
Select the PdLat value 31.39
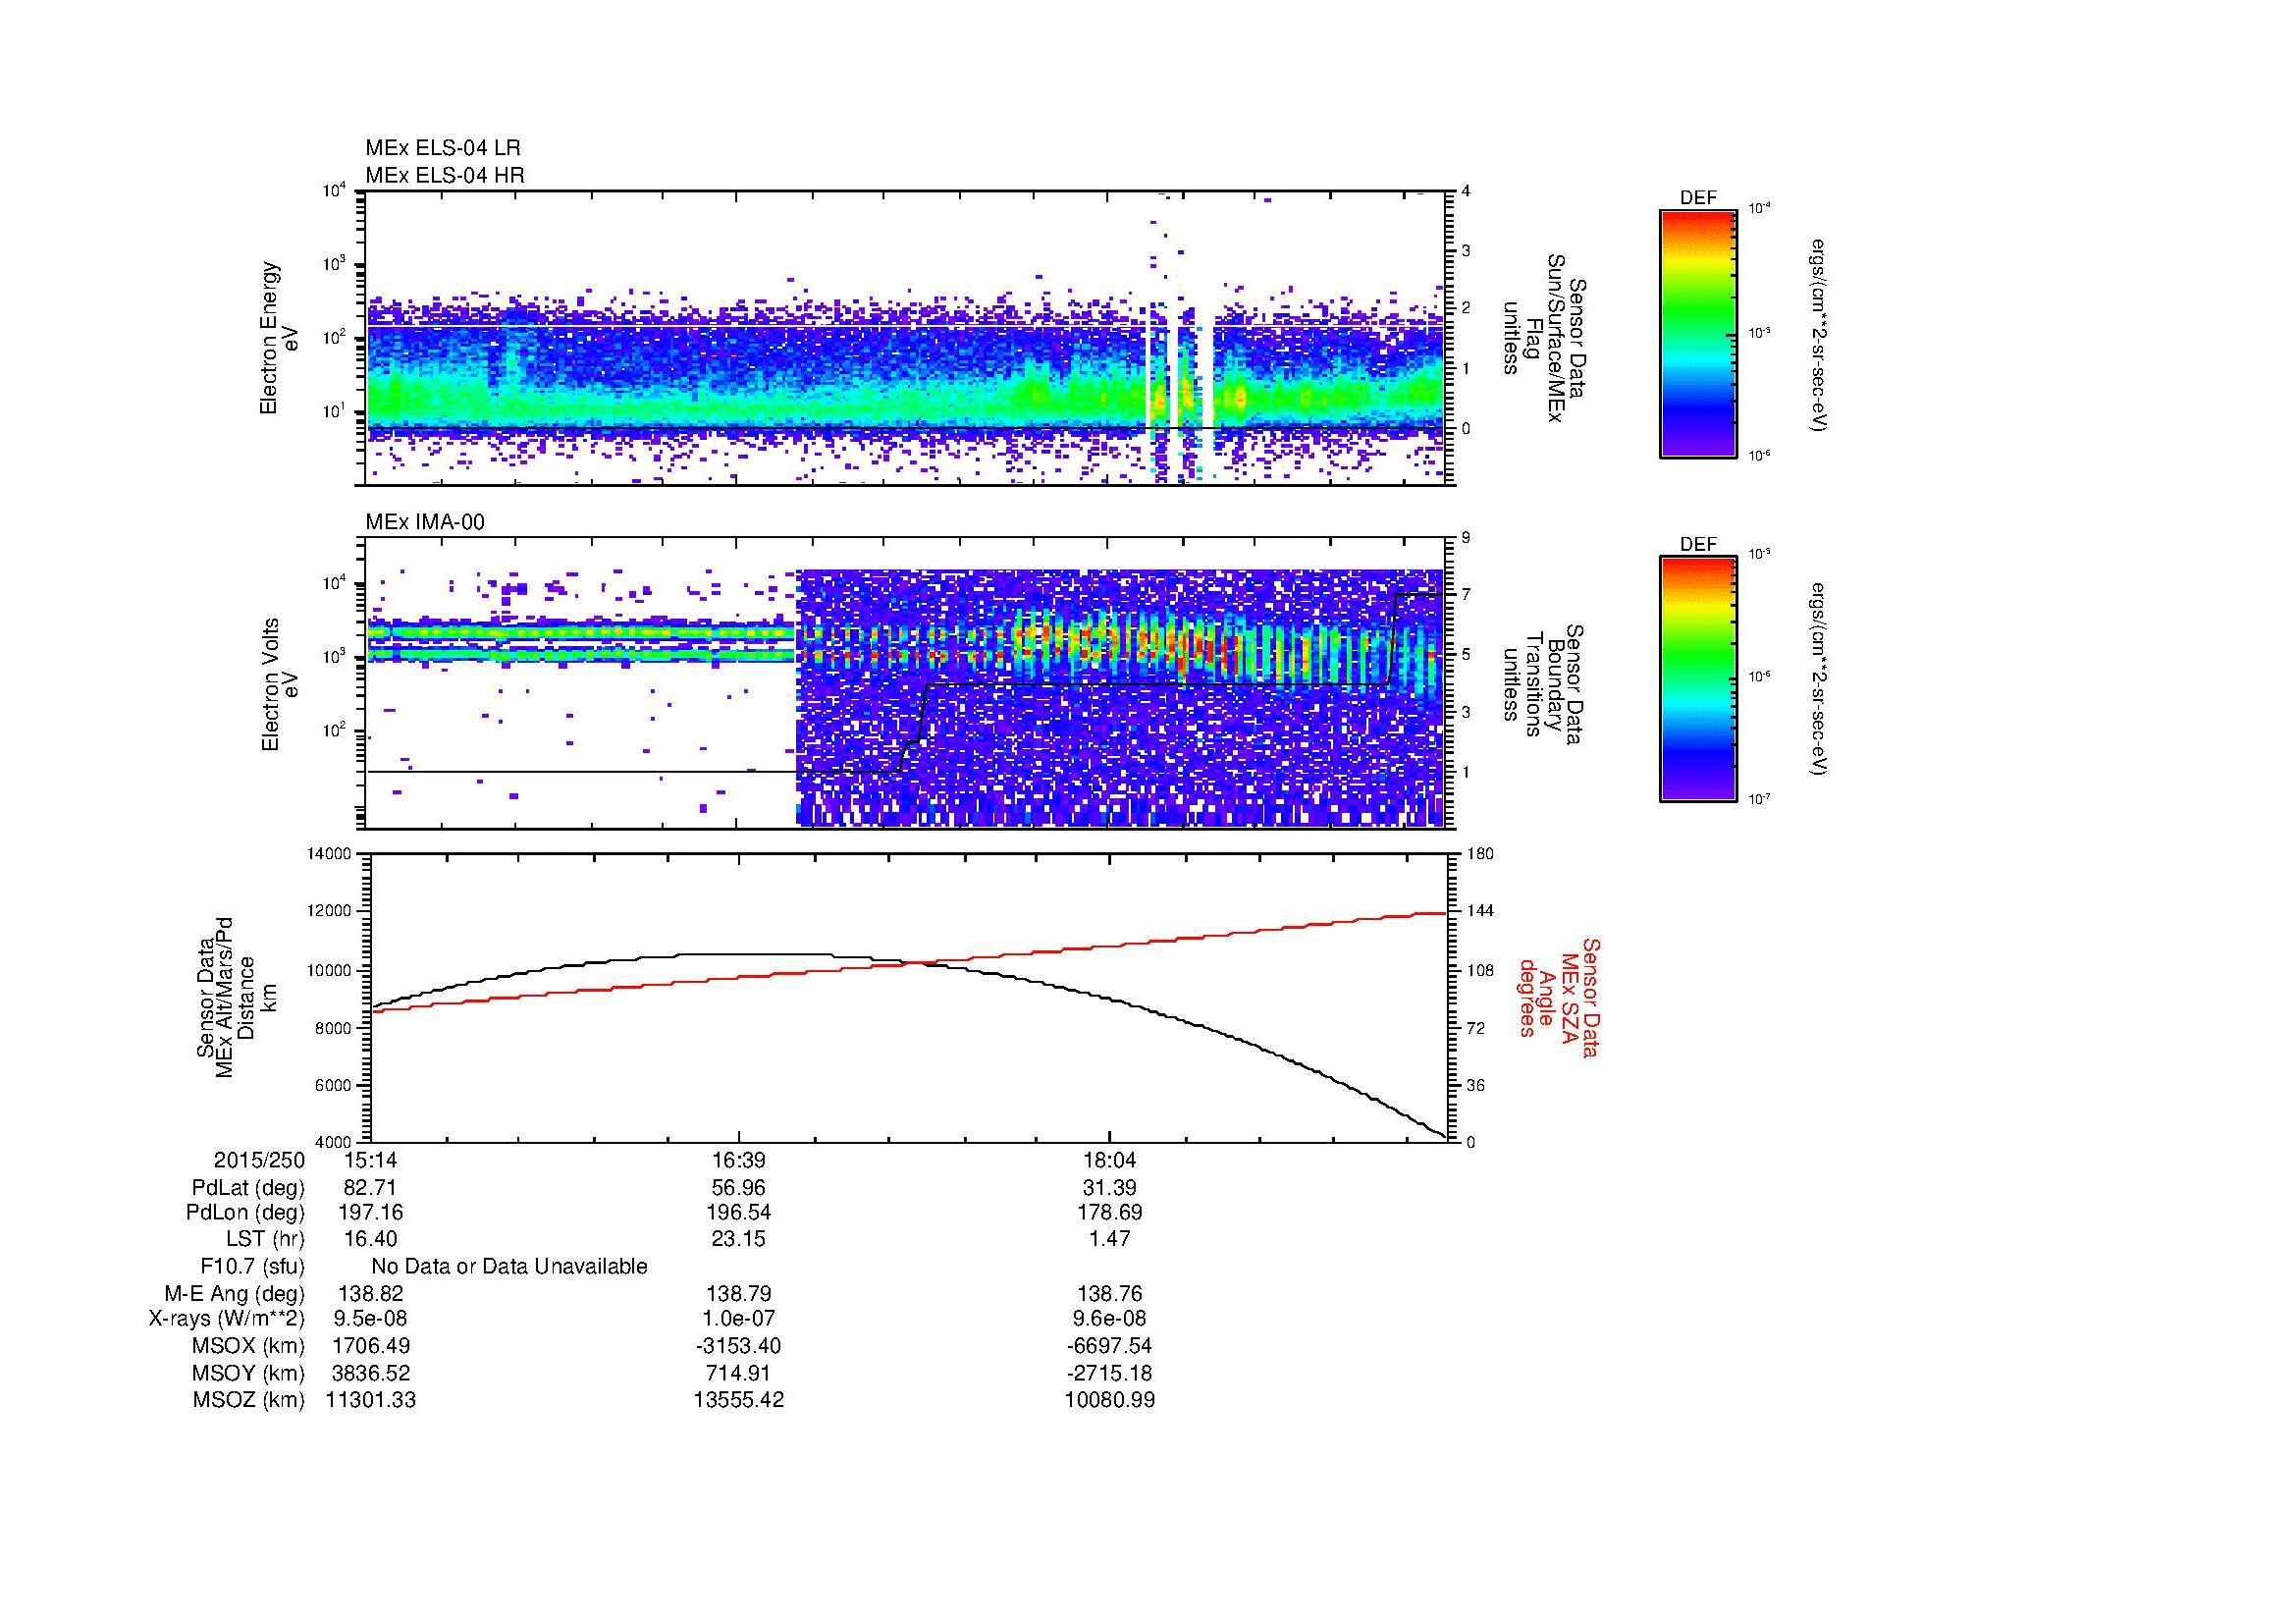(1110, 1188)
